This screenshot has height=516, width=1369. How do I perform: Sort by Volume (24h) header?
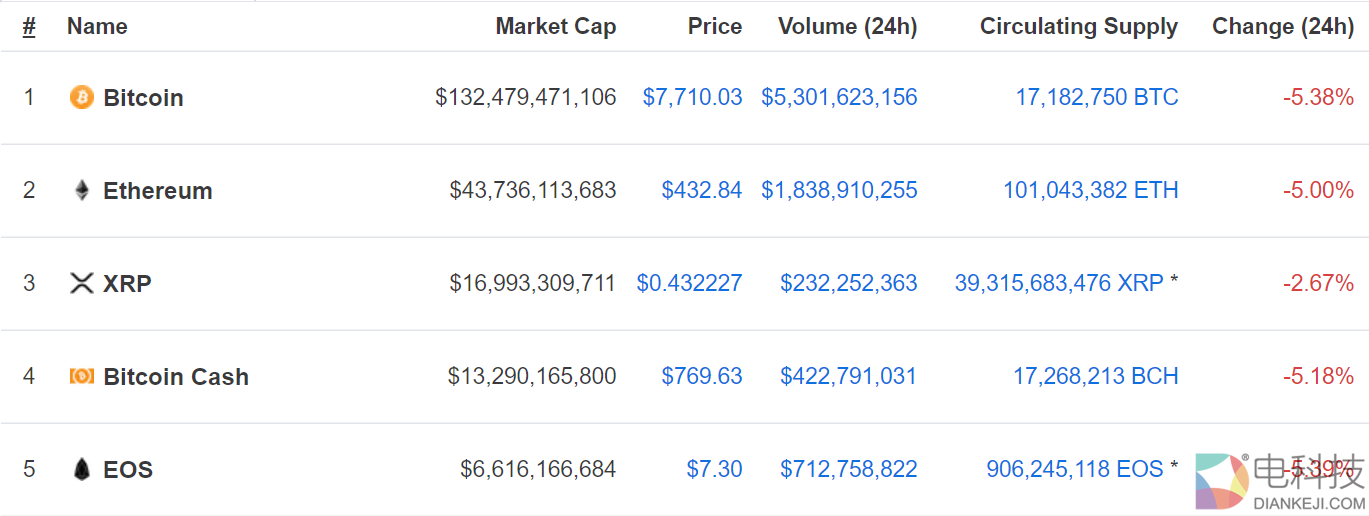point(847,27)
